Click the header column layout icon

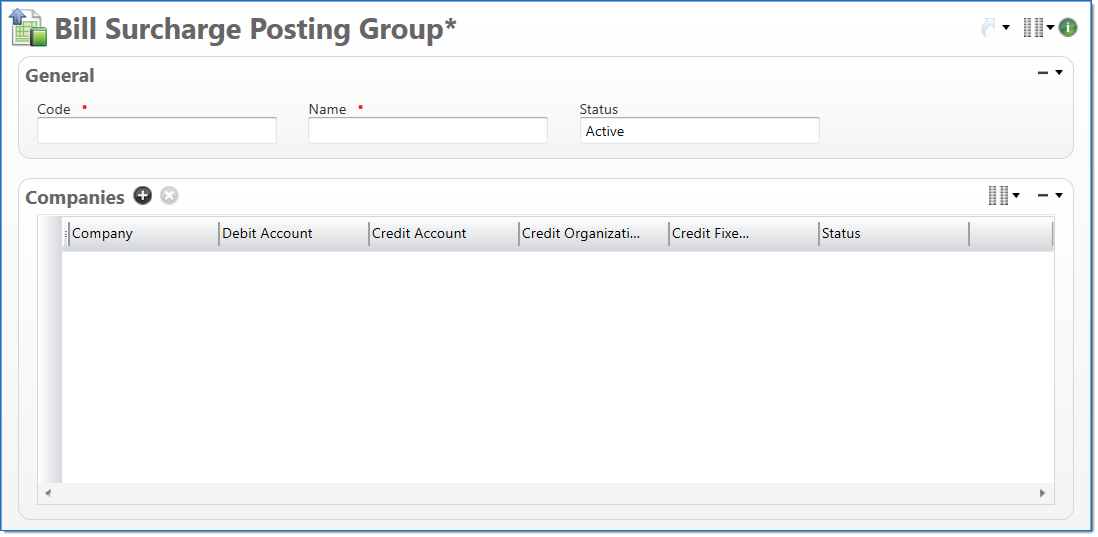tap(1033, 28)
